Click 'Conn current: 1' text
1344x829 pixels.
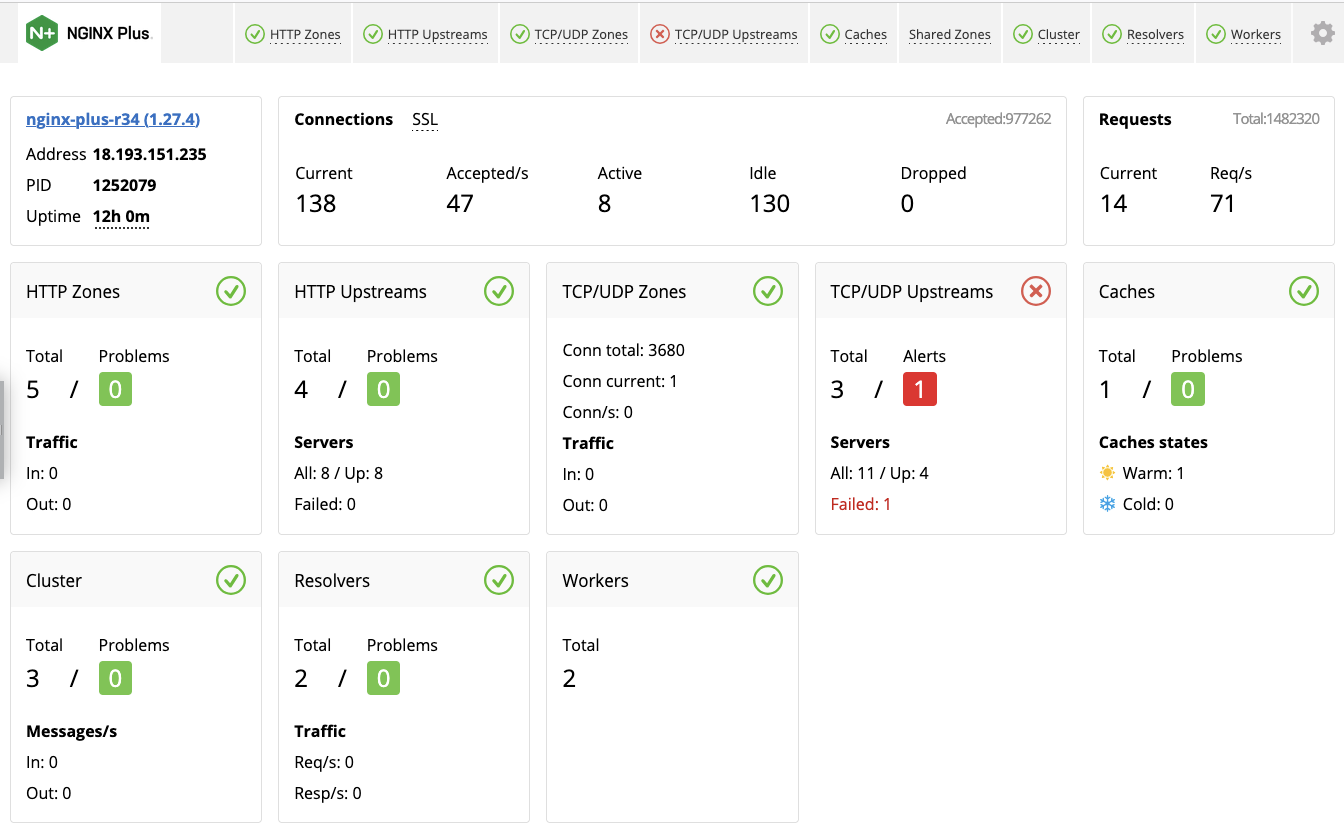(x=620, y=381)
